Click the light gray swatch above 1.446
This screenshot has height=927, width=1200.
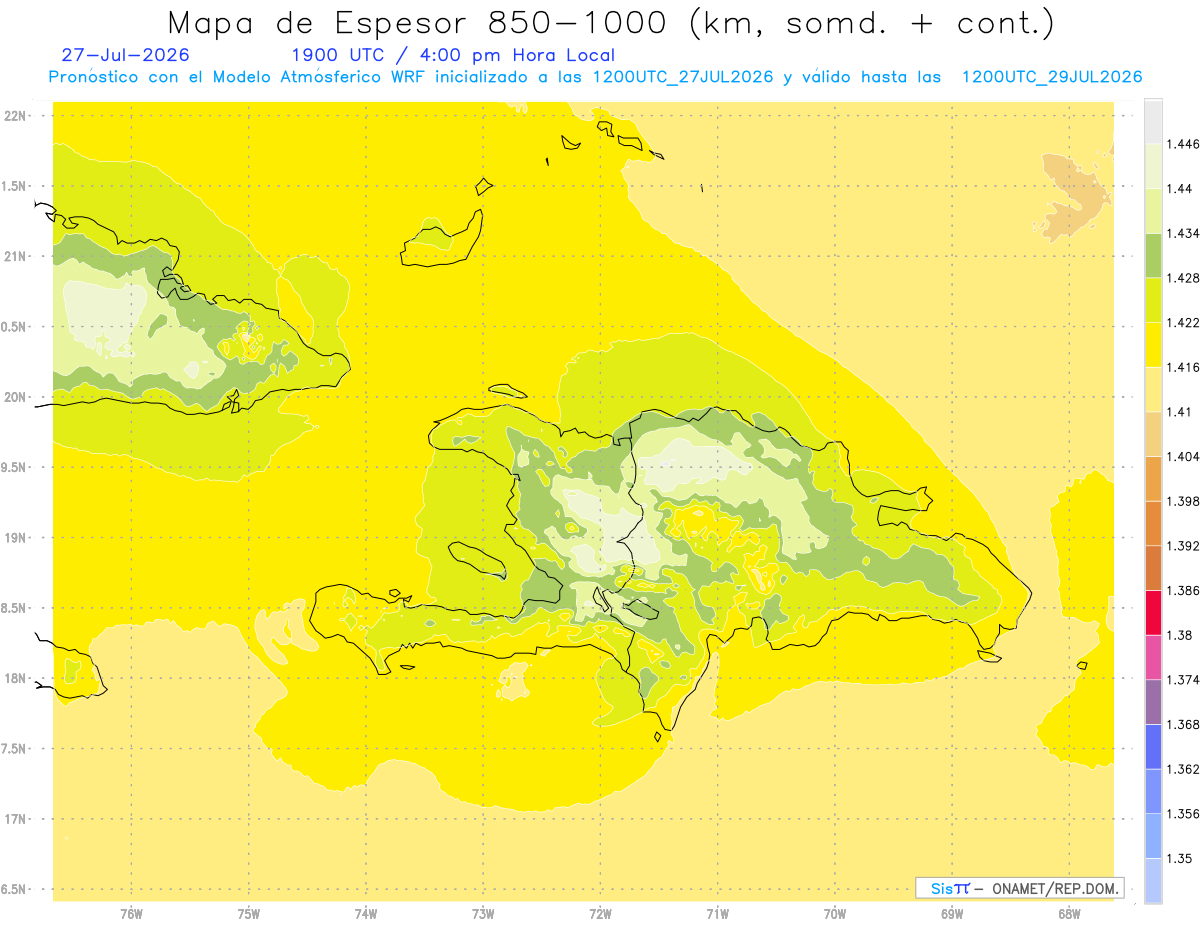pyautogui.click(x=1153, y=121)
